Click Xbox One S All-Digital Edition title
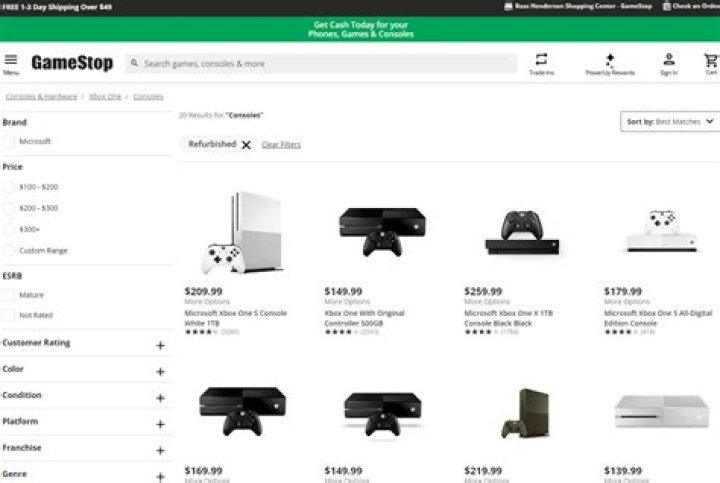 [x=658, y=318]
